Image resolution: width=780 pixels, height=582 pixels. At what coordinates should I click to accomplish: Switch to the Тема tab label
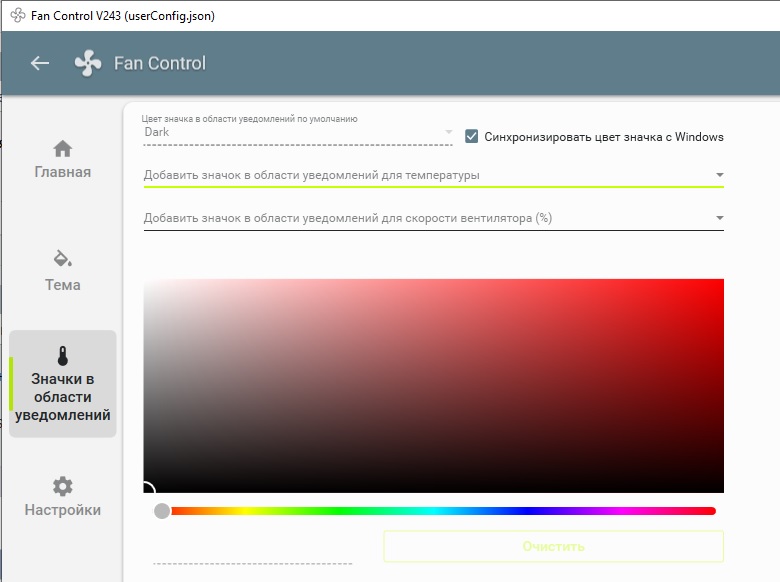pos(63,285)
